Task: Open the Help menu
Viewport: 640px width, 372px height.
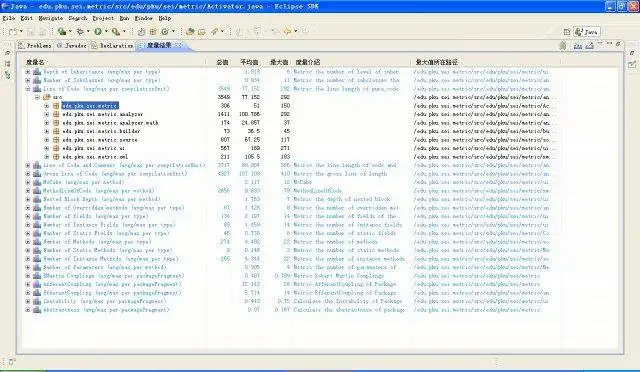Action: [164, 18]
